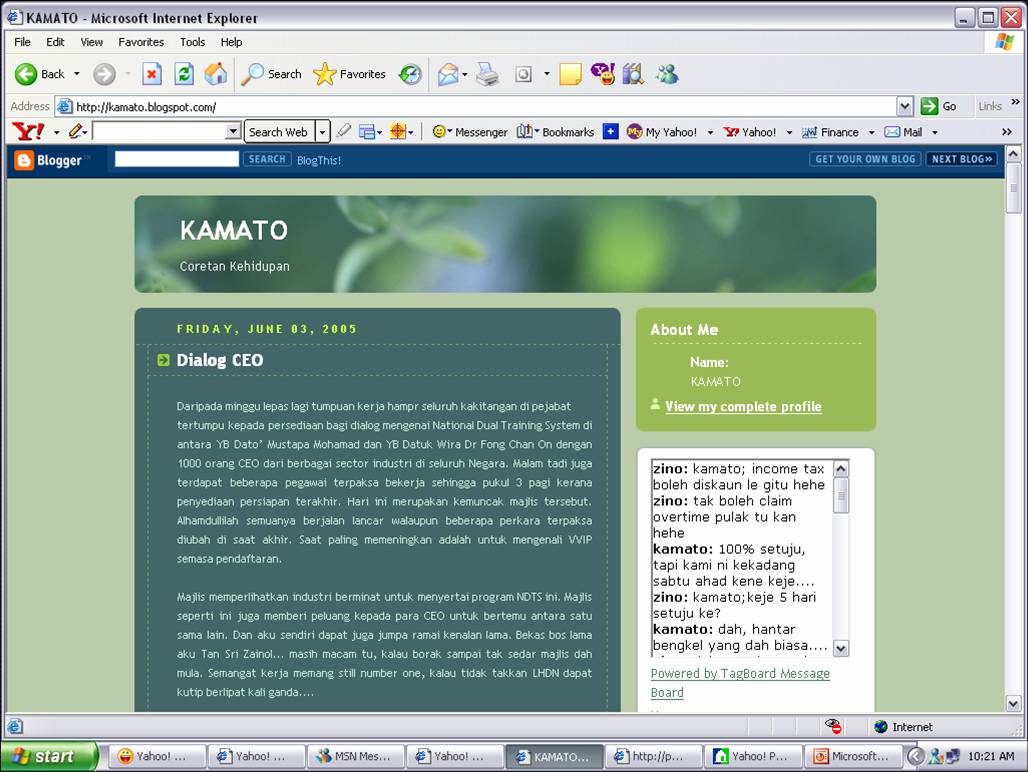Open the Favorites star toolbar button

click(349, 74)
